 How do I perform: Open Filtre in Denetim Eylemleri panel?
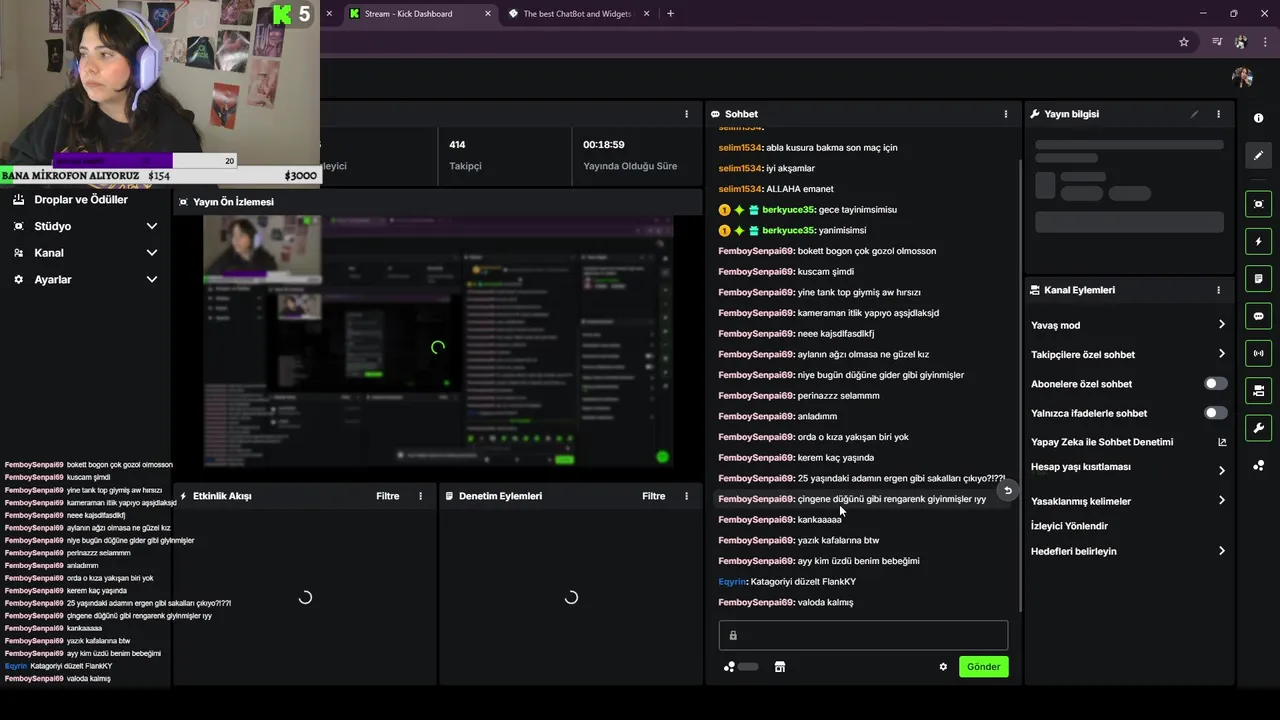coord(653,496)
